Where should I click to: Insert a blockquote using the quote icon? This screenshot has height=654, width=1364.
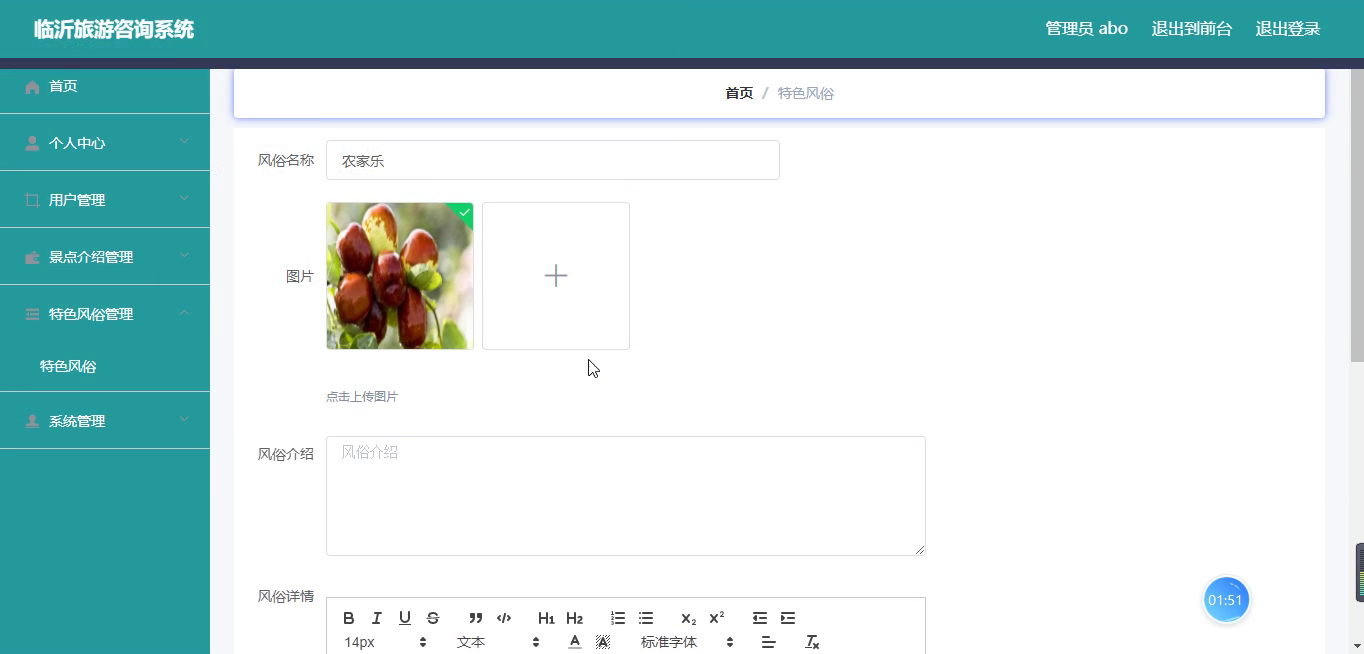[476, 618]
